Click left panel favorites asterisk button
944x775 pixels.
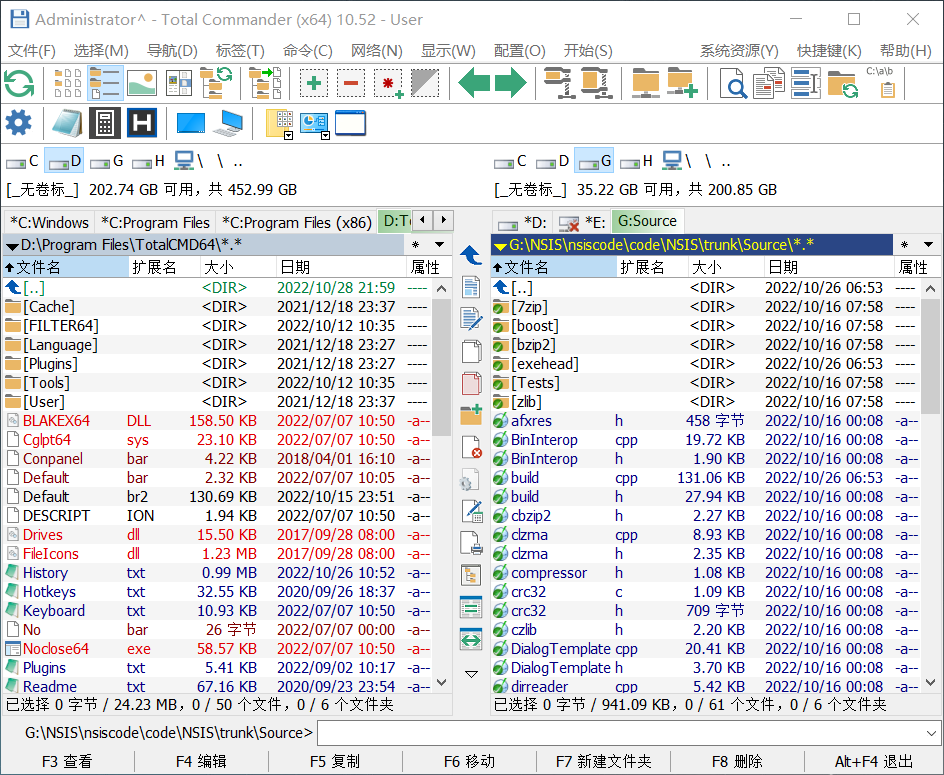pos(416,245)
